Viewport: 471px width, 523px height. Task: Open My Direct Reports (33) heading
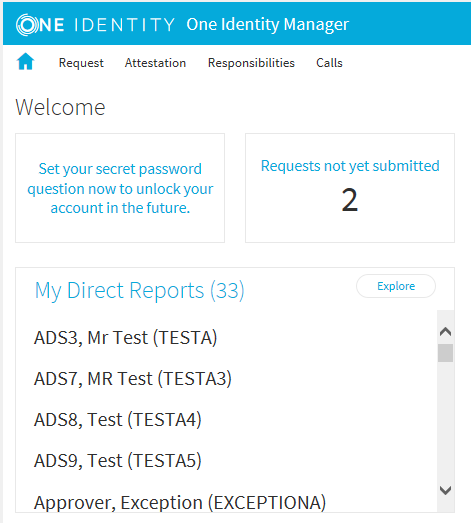tap(140, 291)
